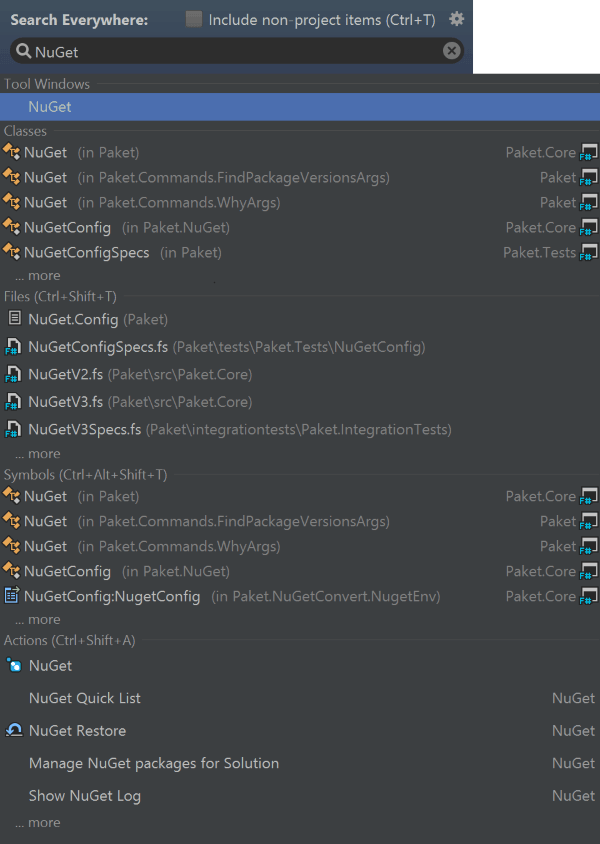
Task: Select the NuGet class icon in Paket
Action: coord(12,152)
